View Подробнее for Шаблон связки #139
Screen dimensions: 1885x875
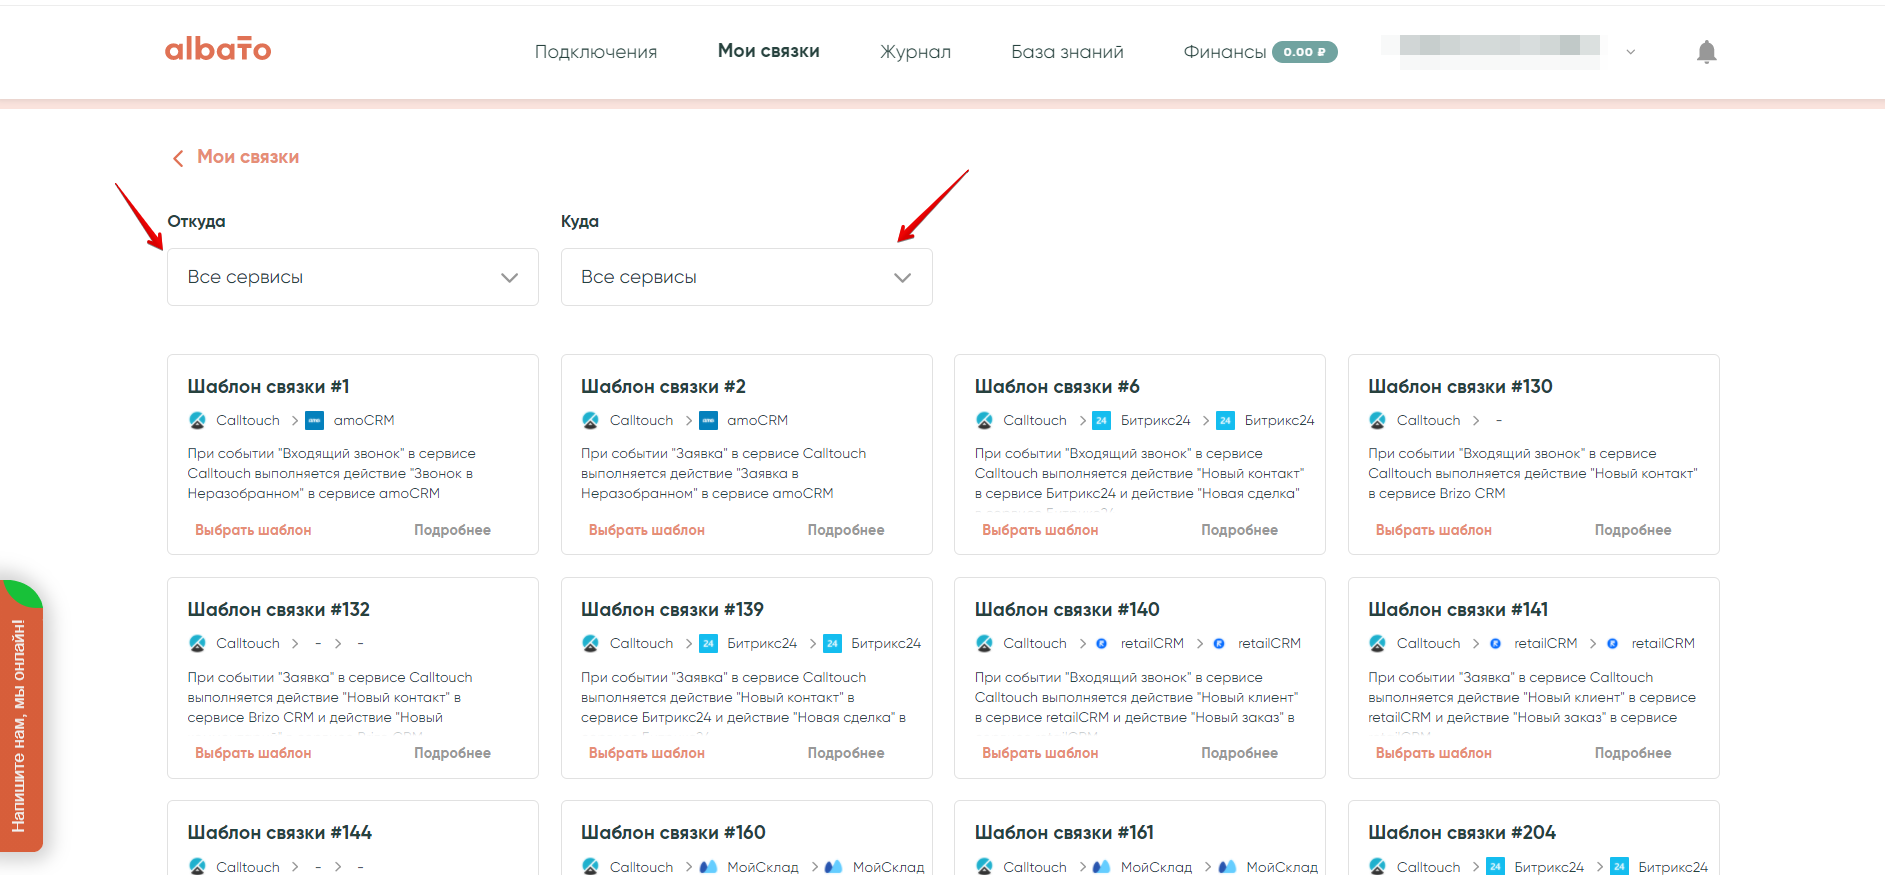coord(846,753)
